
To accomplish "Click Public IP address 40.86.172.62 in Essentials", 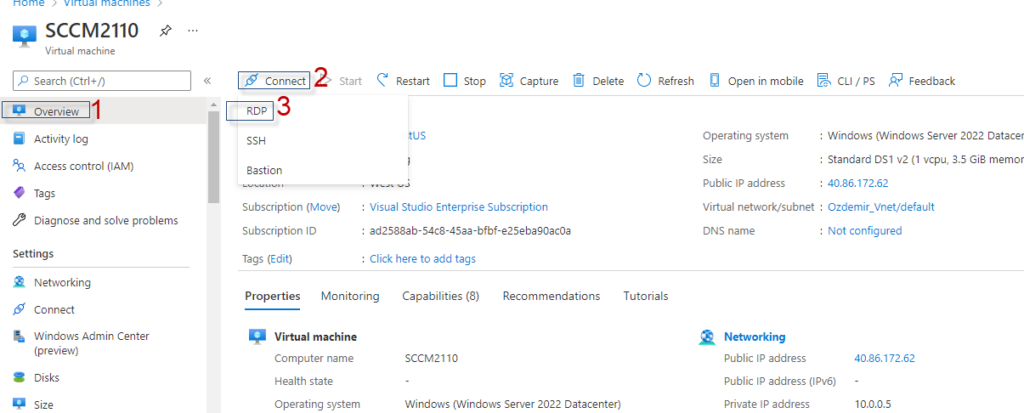I will click(857, 183).
